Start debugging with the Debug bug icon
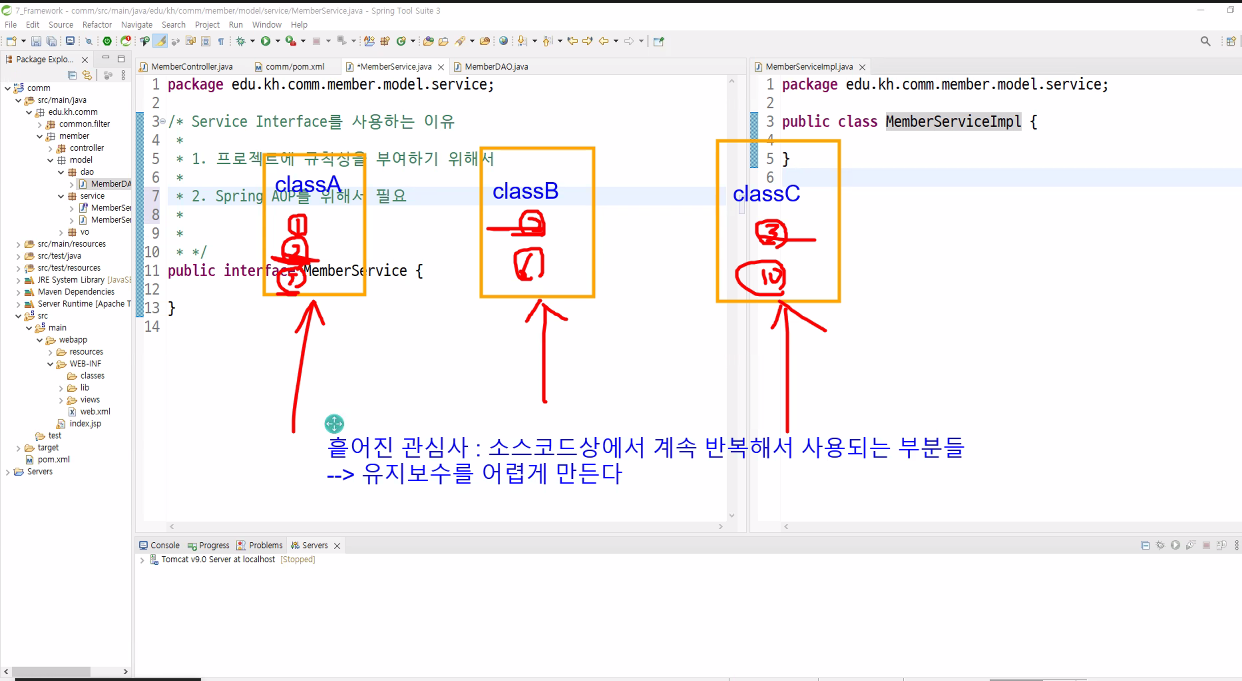1242x681 pixels. click(x=240, y=41)
